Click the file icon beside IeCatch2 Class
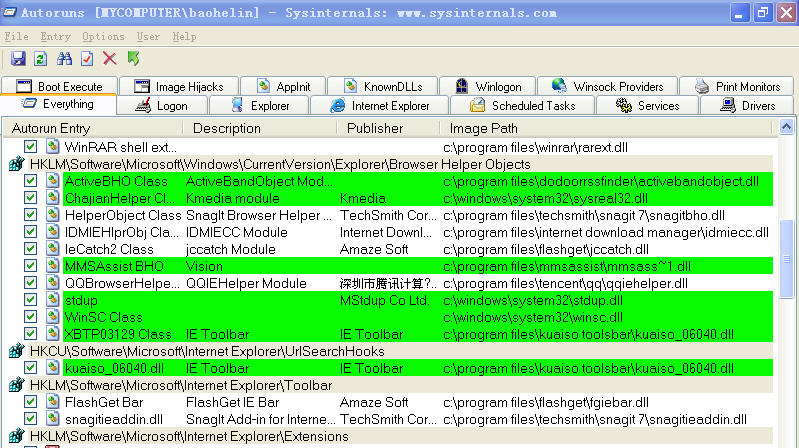The width and height of the screenshot is (799, 448). pos(52,249)
